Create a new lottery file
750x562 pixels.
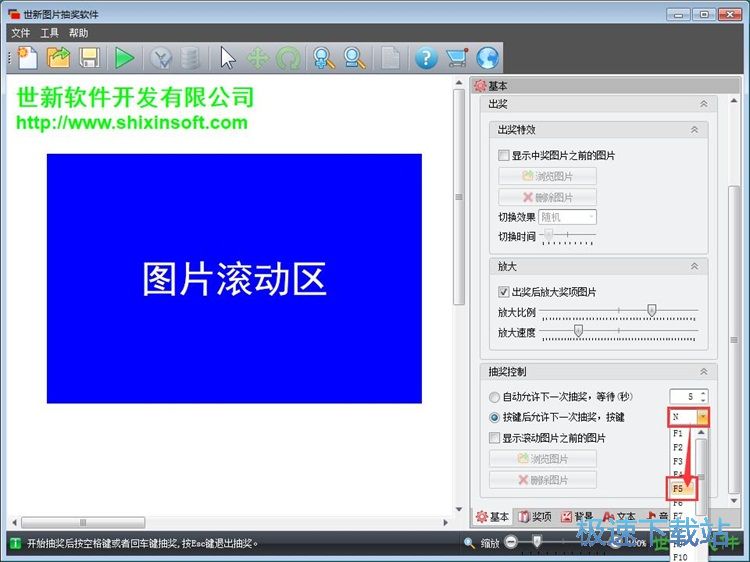28,58
